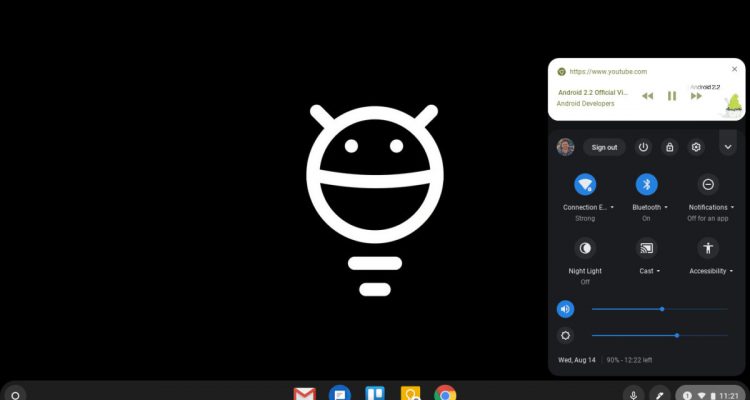
Task: Click the Sign out button
Action: tap(604, 147)
